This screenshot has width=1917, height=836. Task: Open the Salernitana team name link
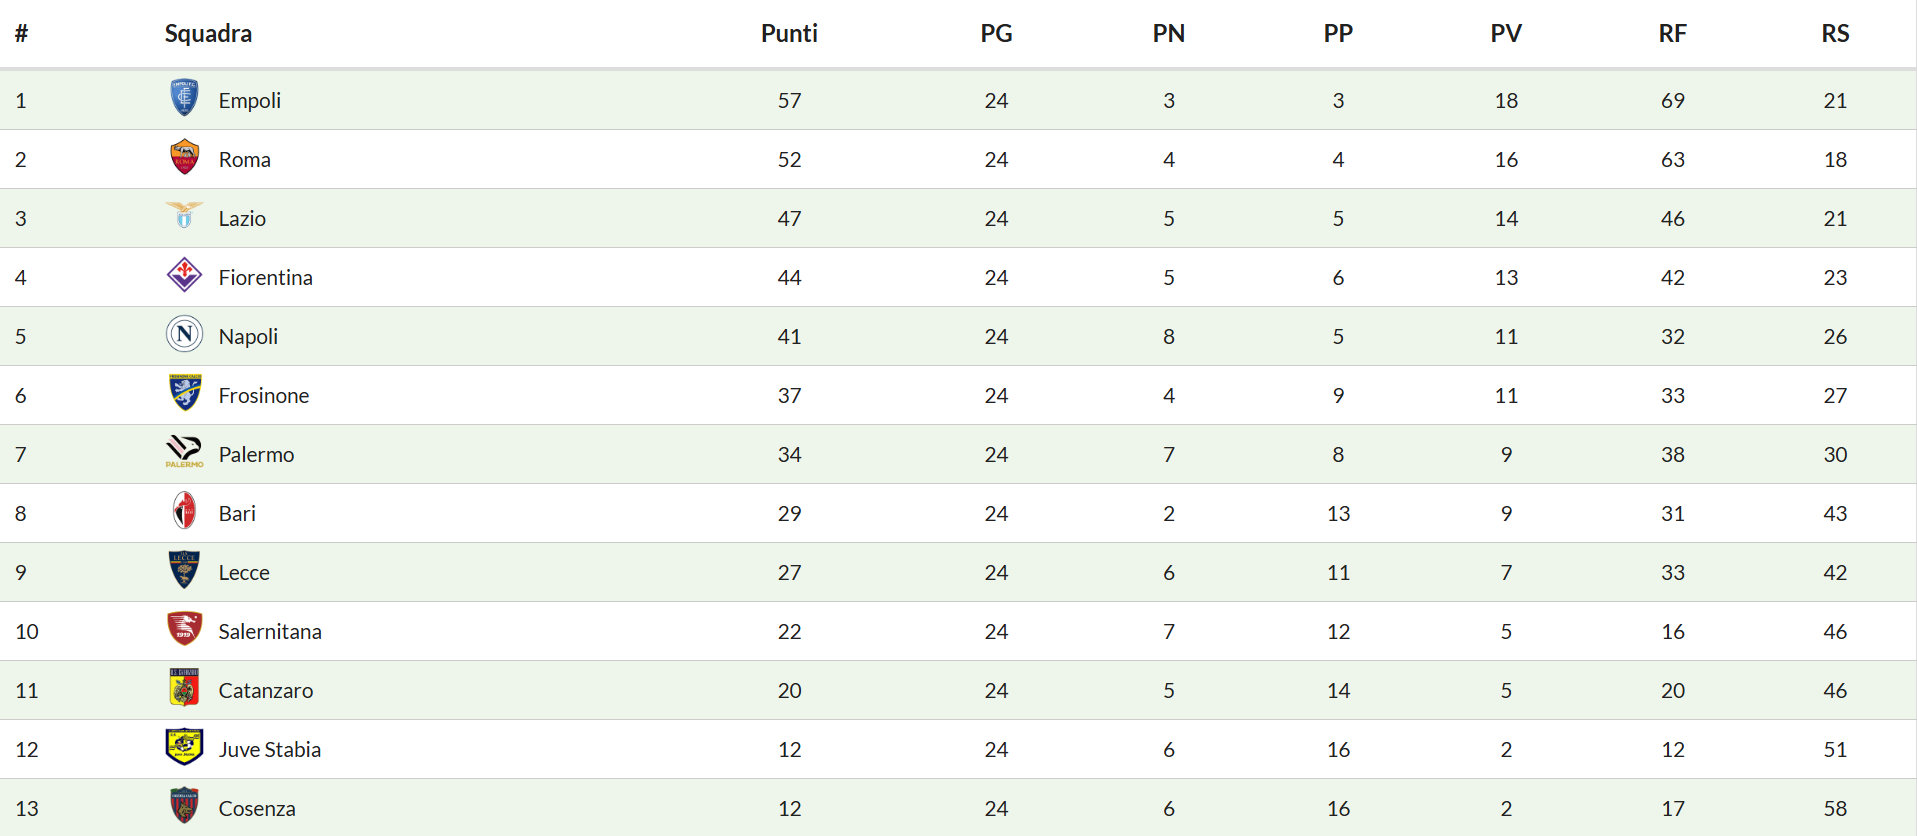pos(270,632)
